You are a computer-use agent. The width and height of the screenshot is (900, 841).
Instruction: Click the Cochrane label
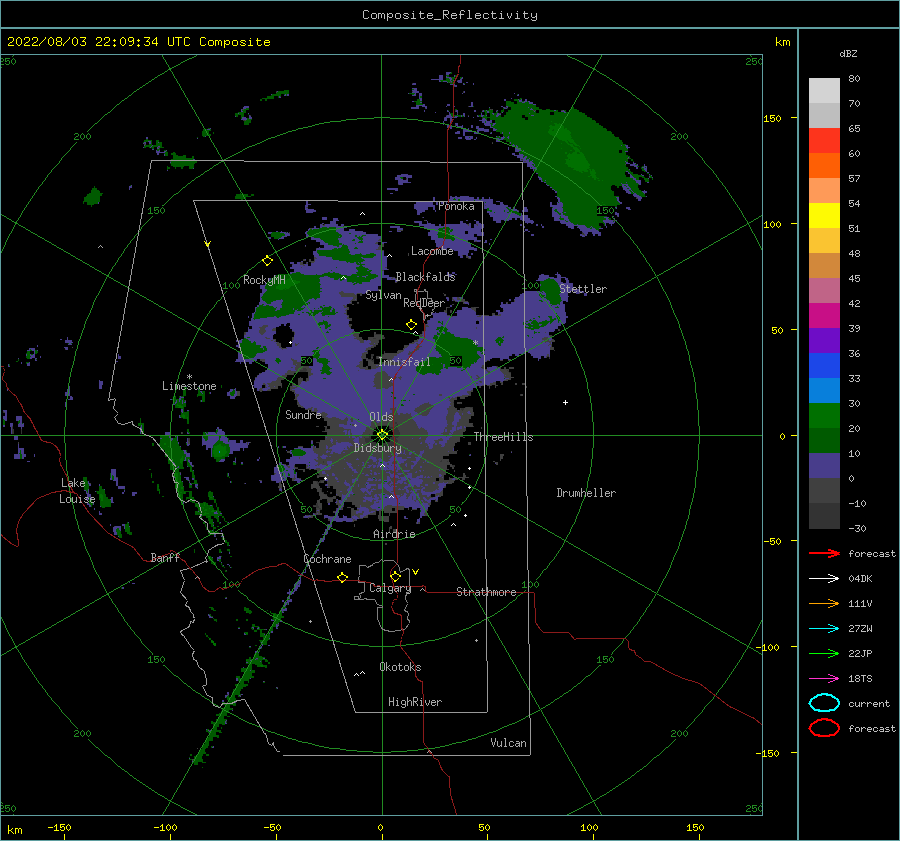coord(327,559)
